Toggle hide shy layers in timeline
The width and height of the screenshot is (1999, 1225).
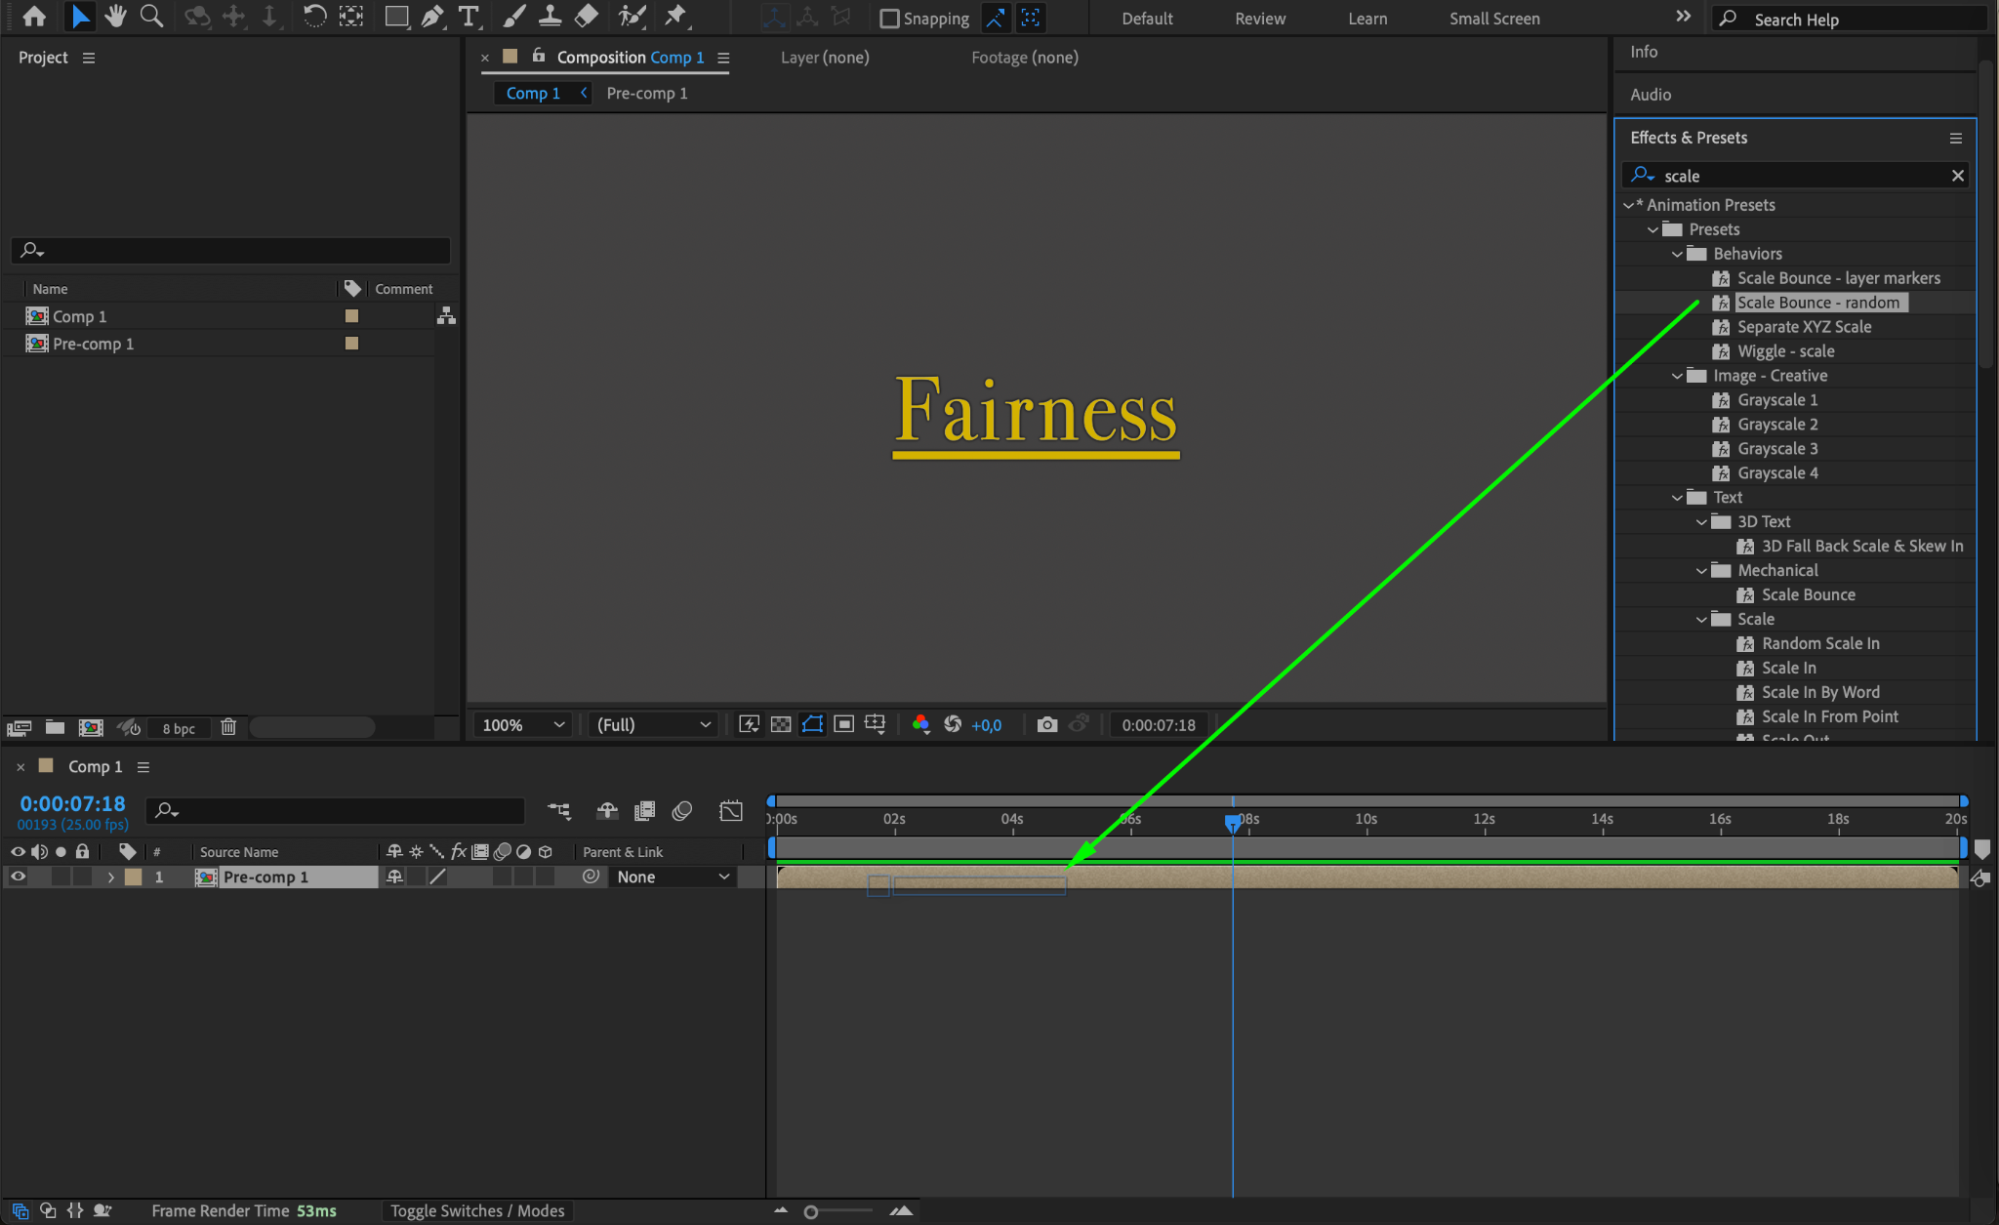607,810
